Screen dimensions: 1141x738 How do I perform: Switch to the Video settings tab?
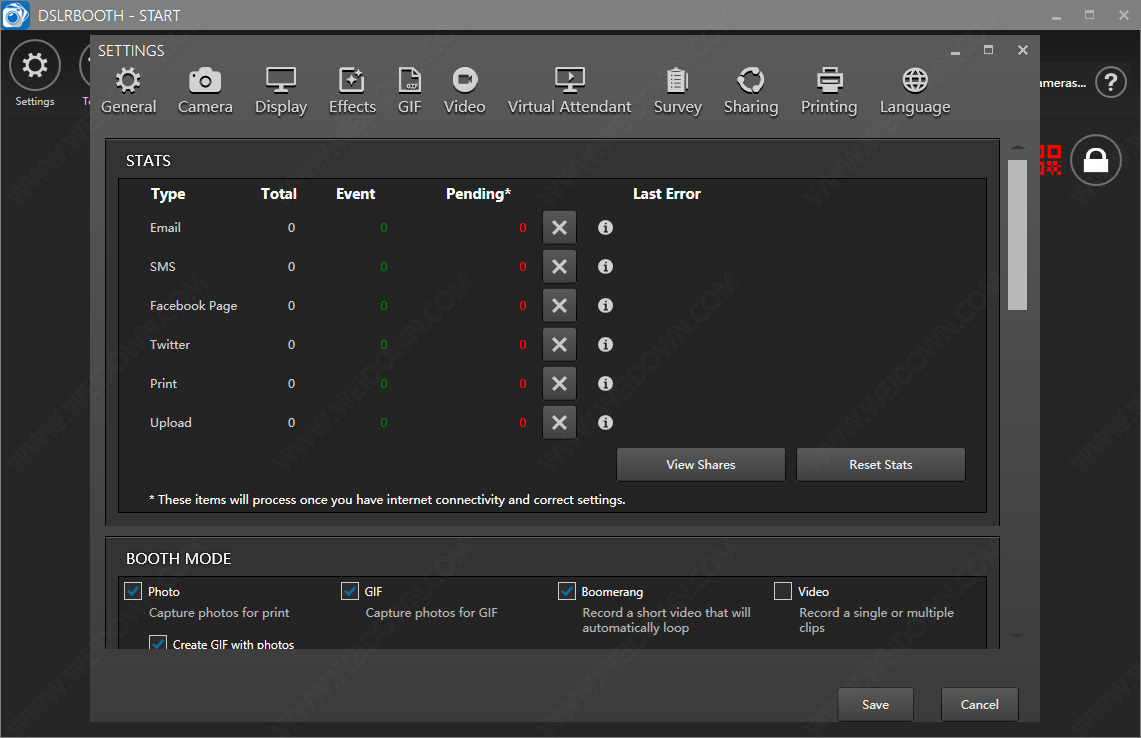[x=464, y=91]
